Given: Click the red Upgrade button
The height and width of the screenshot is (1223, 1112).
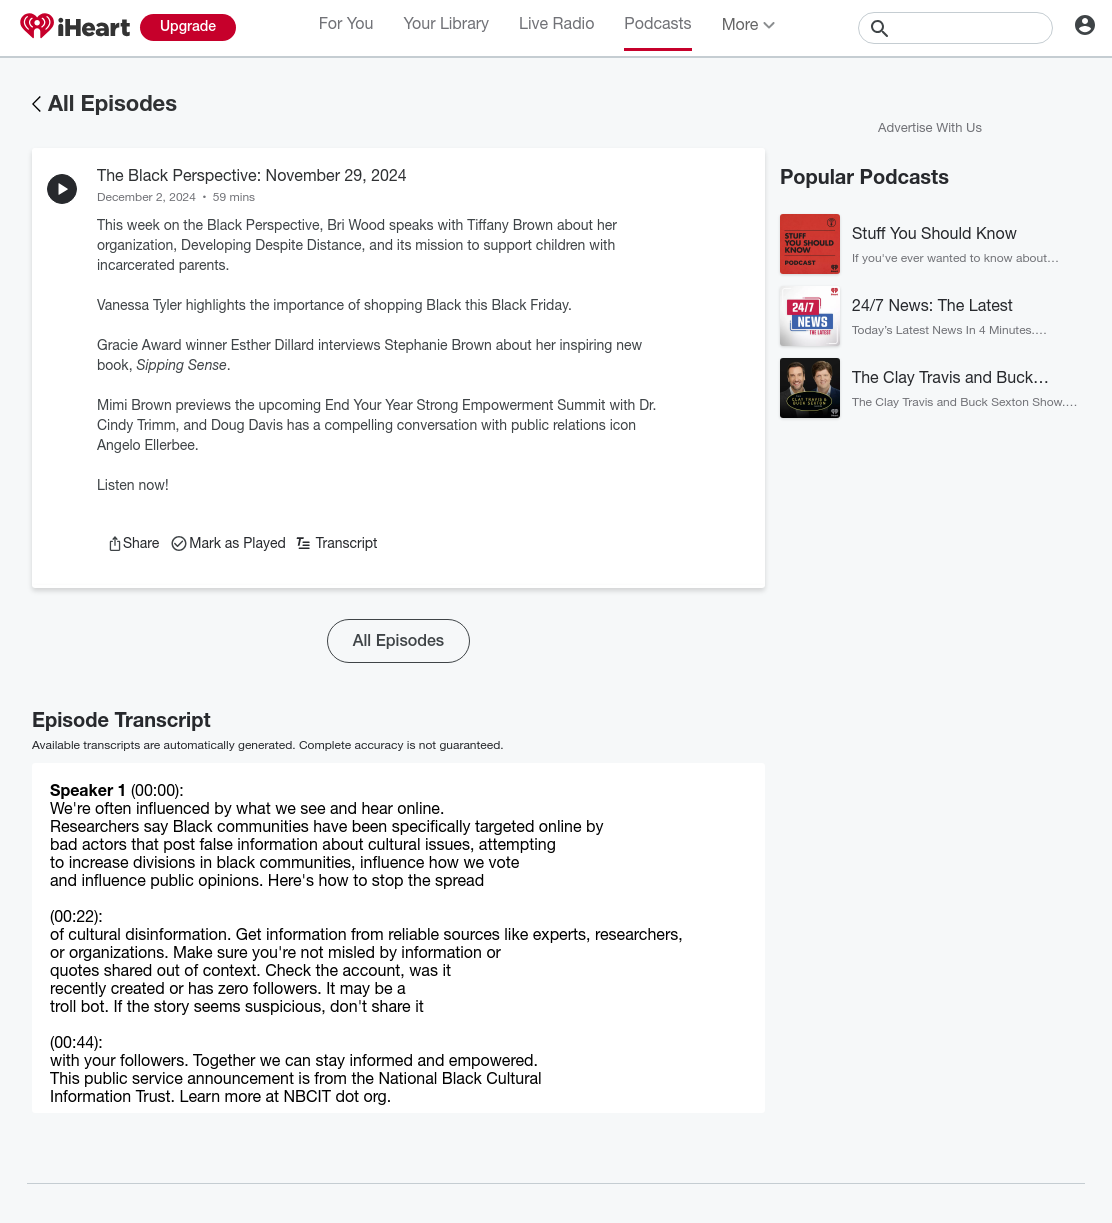Looking at the screenshot, I should click(x=188, y=27).
